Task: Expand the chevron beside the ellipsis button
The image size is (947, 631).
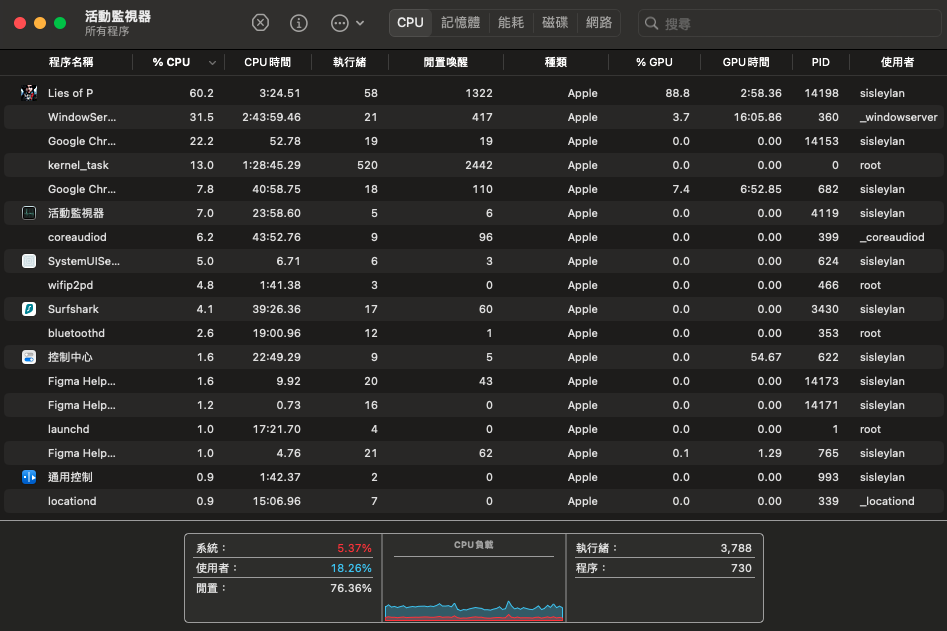Action: [x=360, y=23]
